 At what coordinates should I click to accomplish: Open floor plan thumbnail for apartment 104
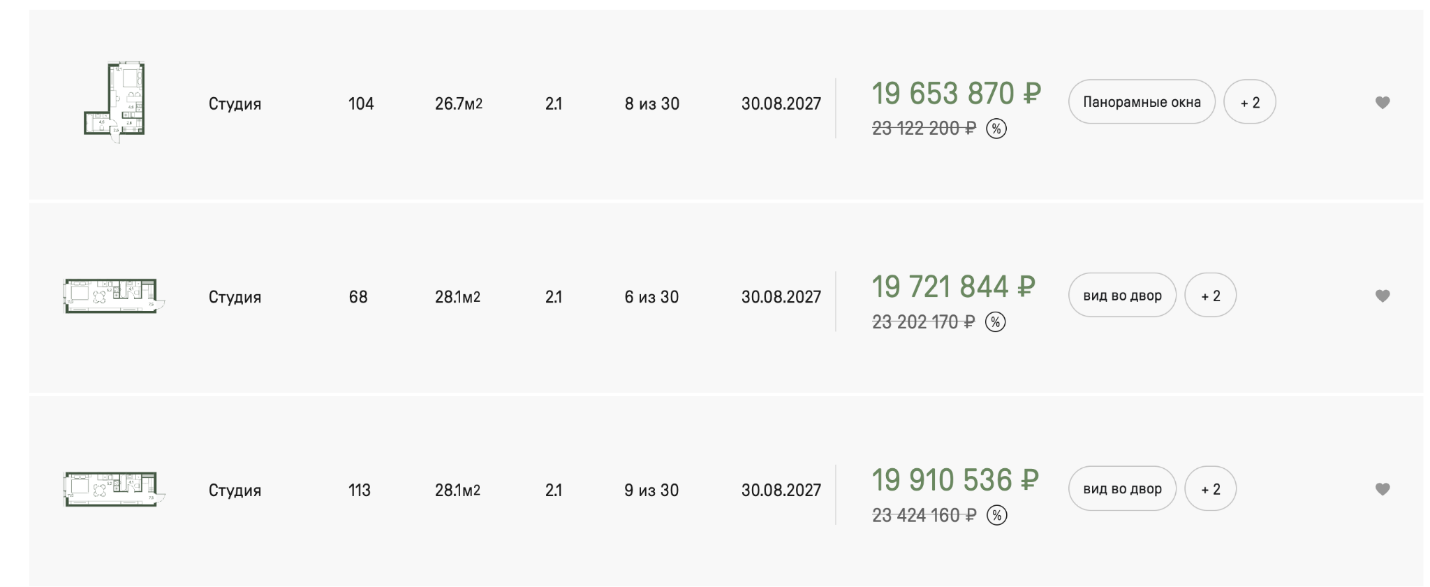click(114, 100)
